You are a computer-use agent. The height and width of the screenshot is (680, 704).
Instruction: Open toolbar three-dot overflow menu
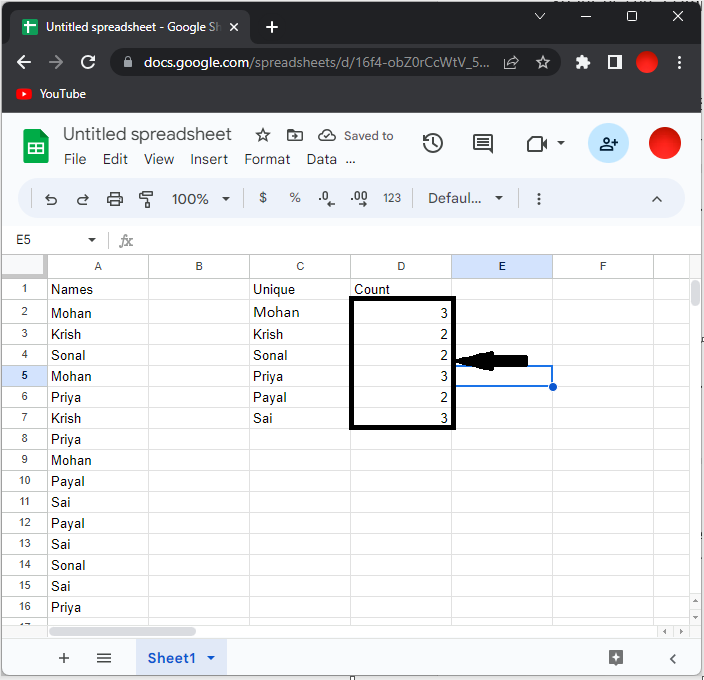coord(539,199)
